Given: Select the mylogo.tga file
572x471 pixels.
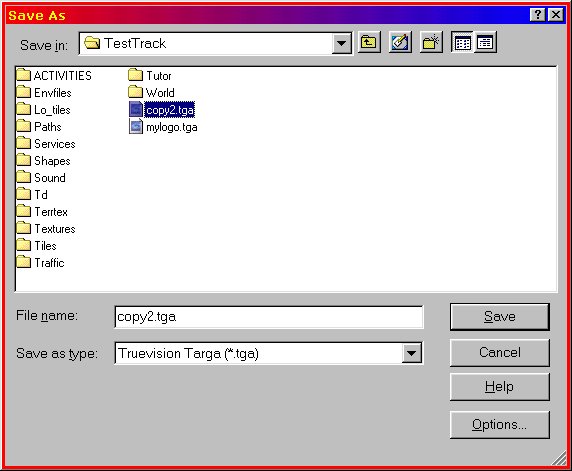Looking at the screenshot, I should (163, 127).
